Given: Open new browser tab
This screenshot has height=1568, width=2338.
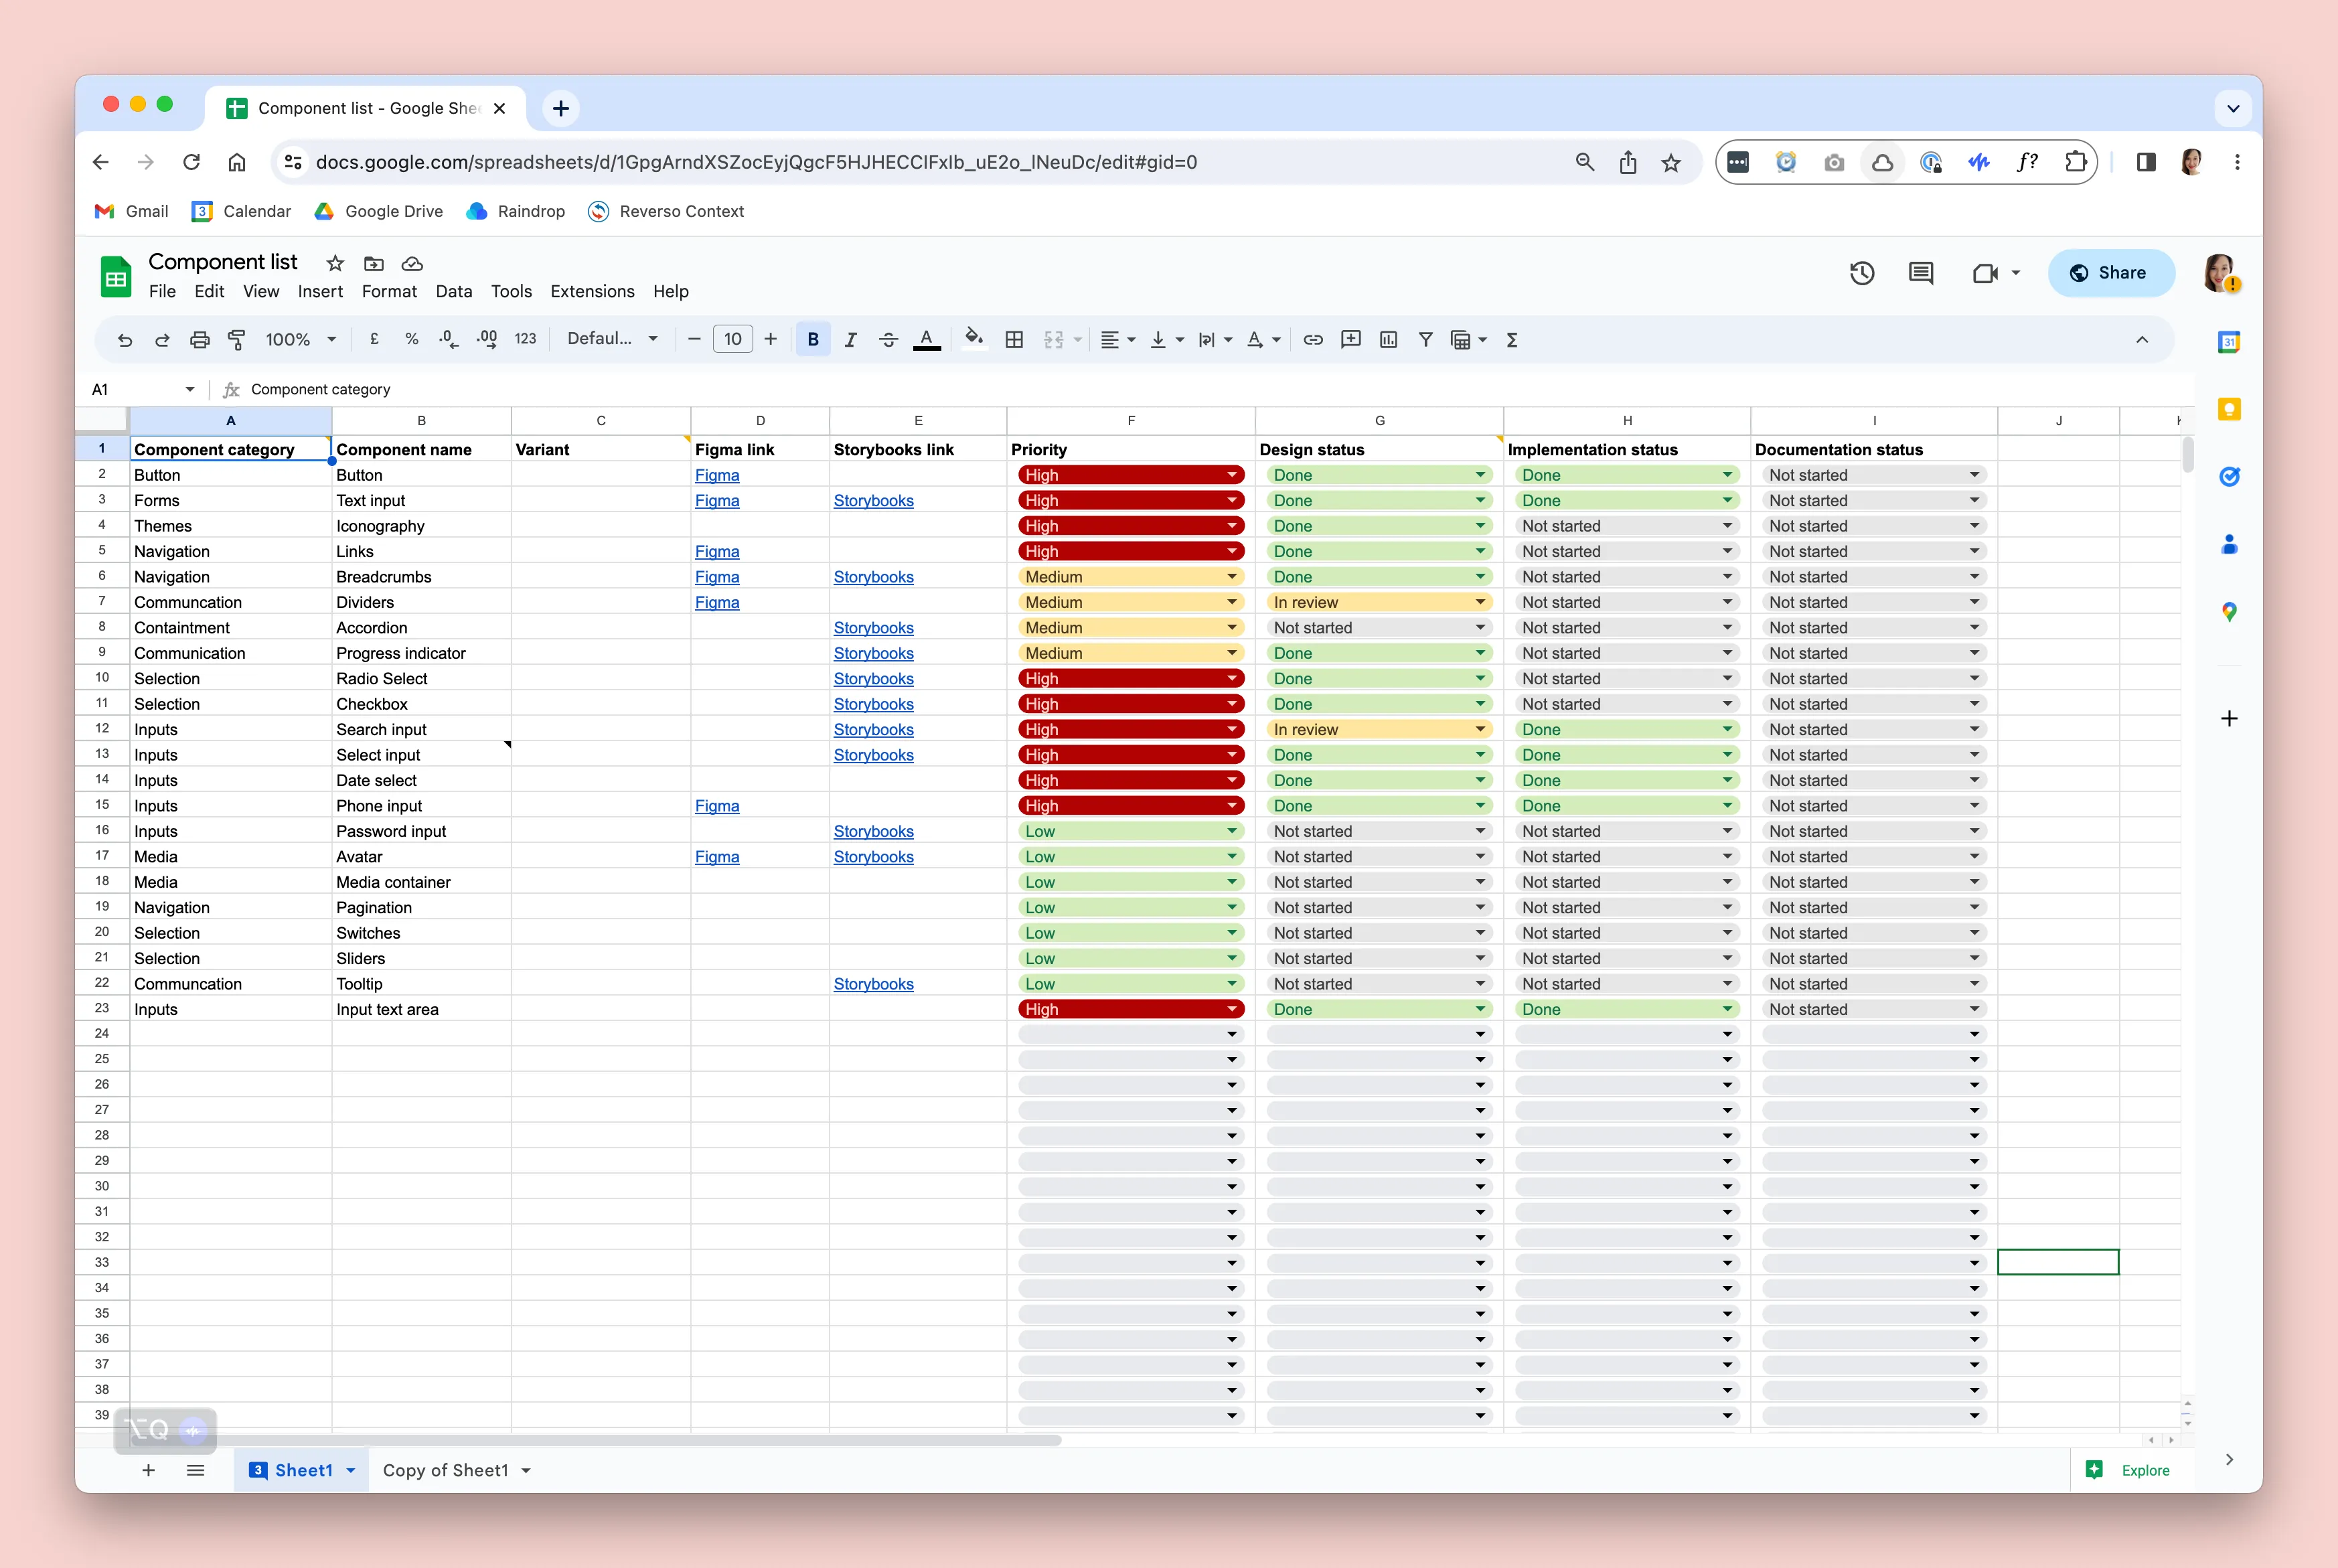Looking at the screenshot, I should coord(561,108).
